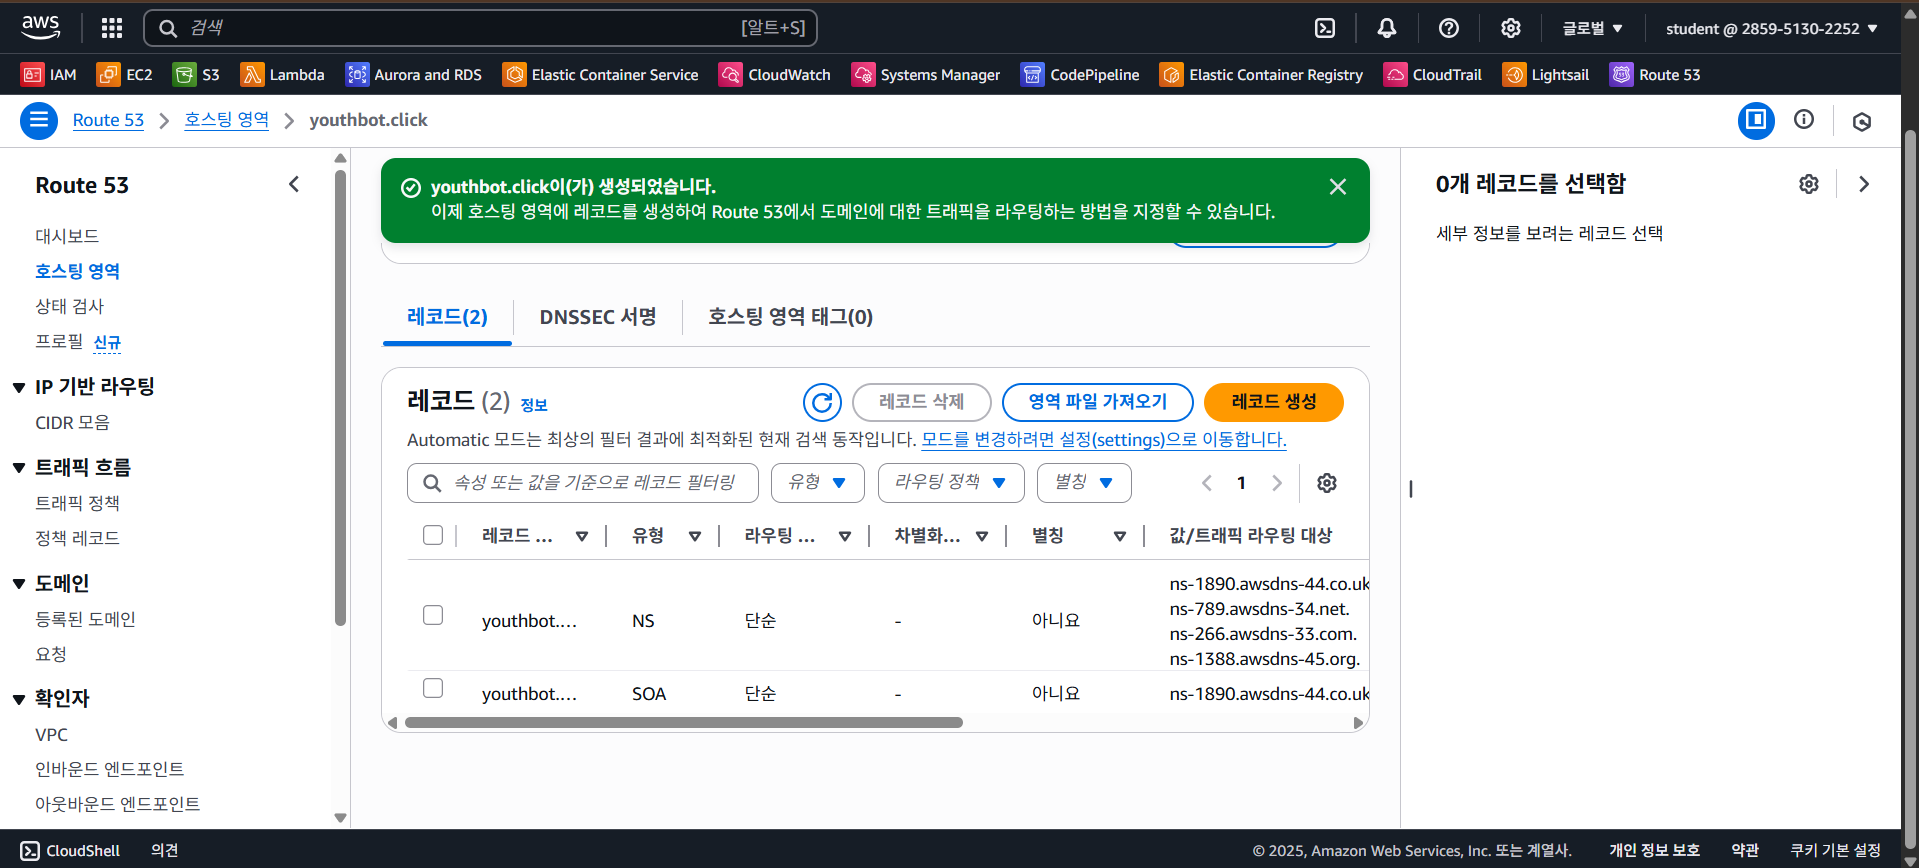Screen dimensions: 1919x868
Task: Collapse the Route 53 sidebar
Action: pos(294,184)
